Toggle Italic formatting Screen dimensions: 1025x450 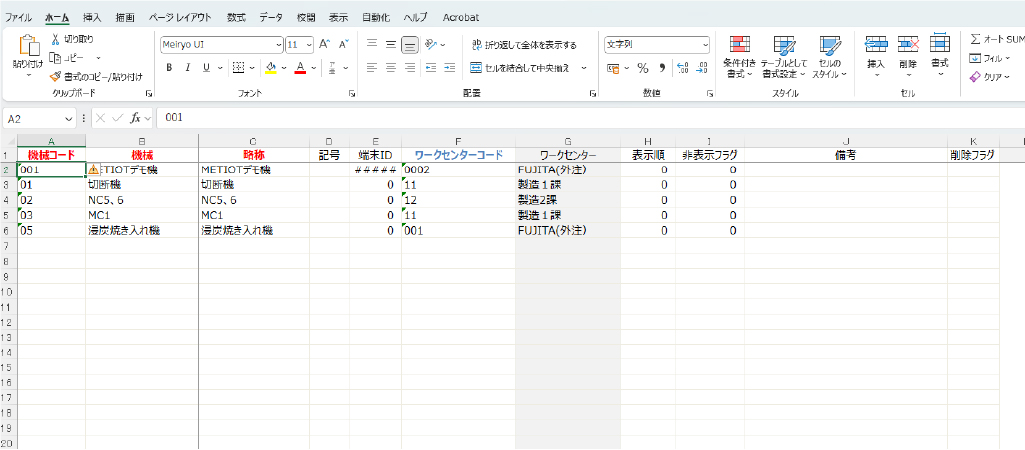pyautogui.click(x=188, y=68)
